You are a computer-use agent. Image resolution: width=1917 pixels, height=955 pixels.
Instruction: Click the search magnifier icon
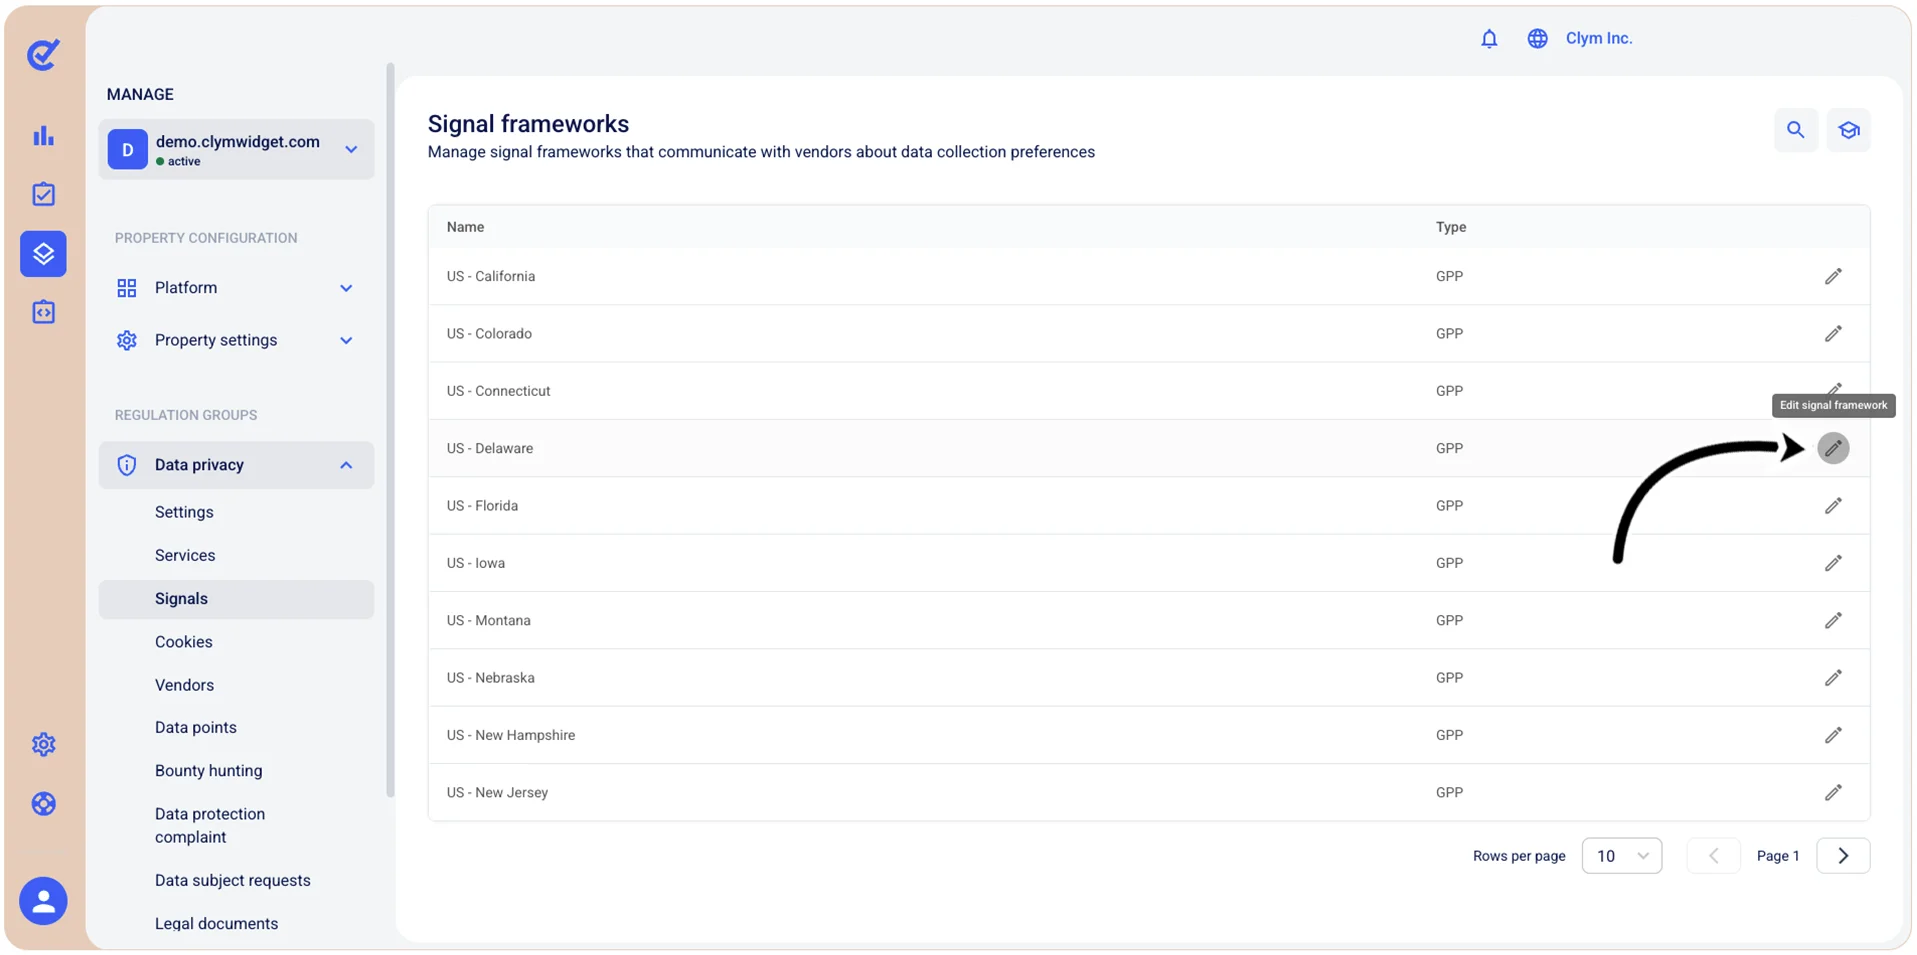coord(1796,130)
